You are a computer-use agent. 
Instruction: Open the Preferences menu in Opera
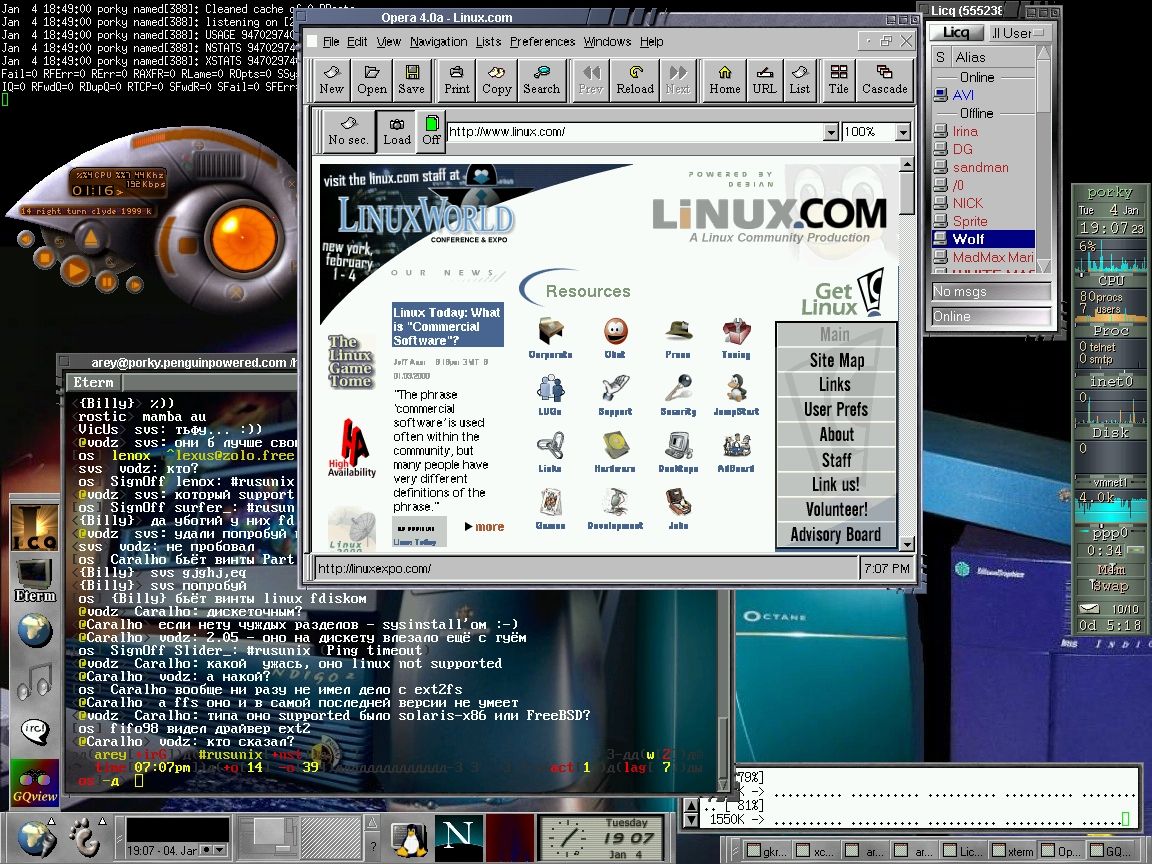point(542,42)
